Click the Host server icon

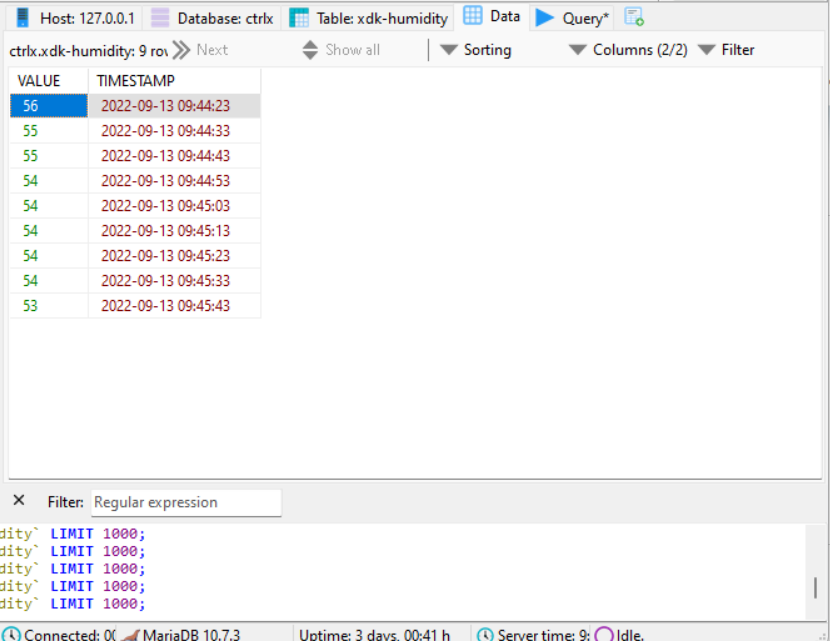point(22,18)
